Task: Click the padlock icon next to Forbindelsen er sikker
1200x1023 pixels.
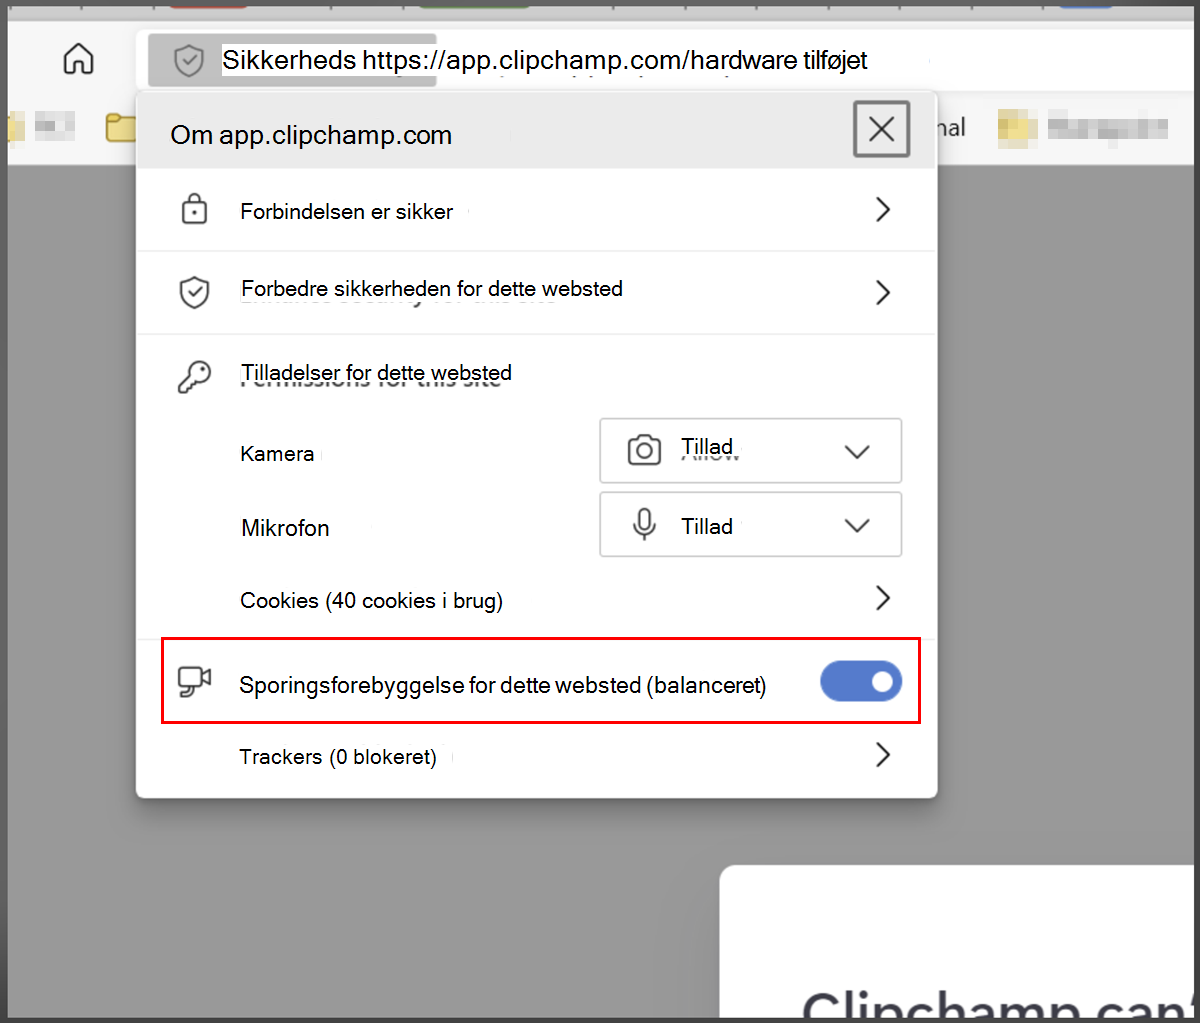Action: click(193, 210)
